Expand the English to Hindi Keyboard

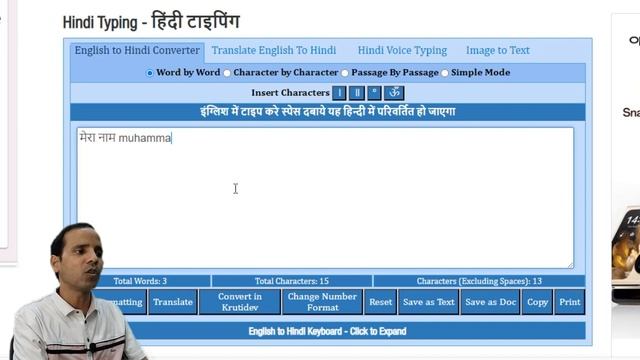327,331
